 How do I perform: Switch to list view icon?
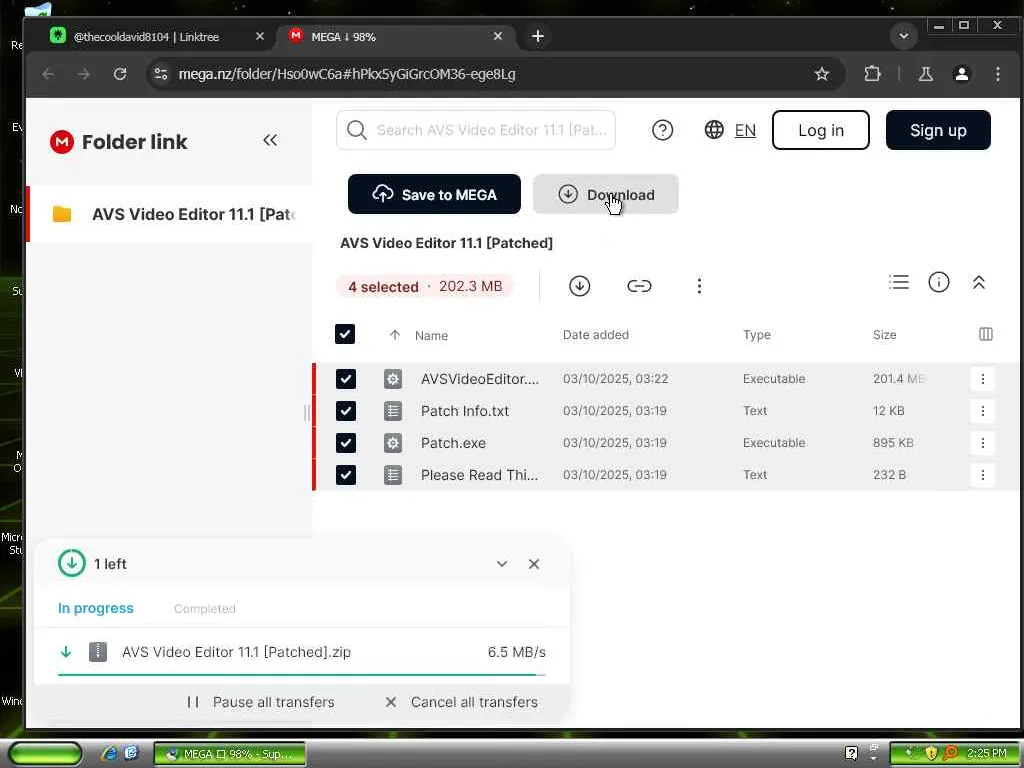pyautogui.click(x=899, y=282)
